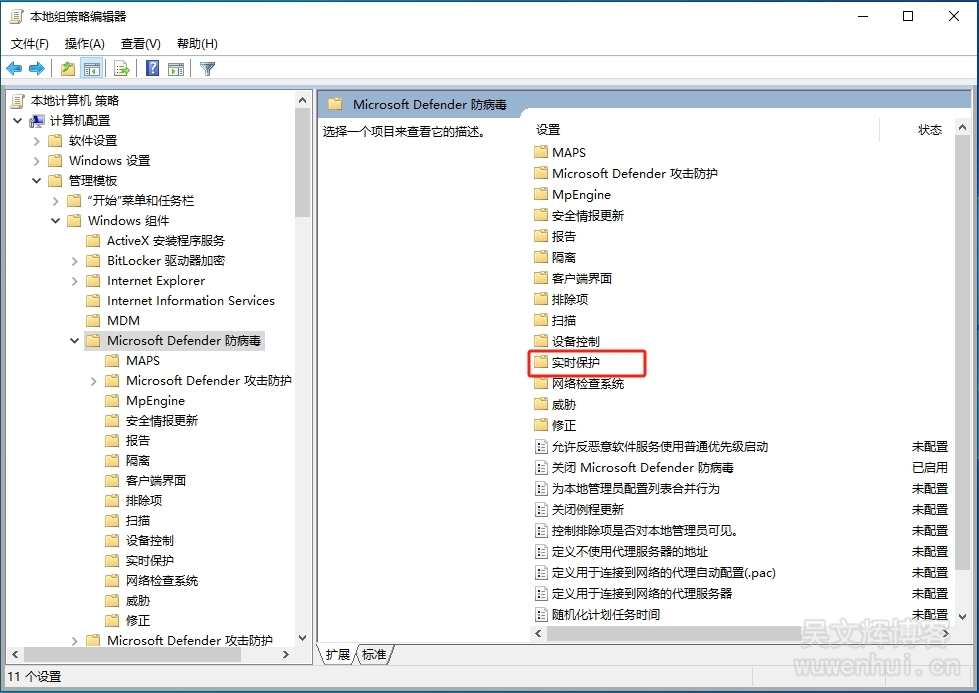Toggle the show/hide console tree icon
Viewport: 979px width, 693px height.
coord(92,68)
